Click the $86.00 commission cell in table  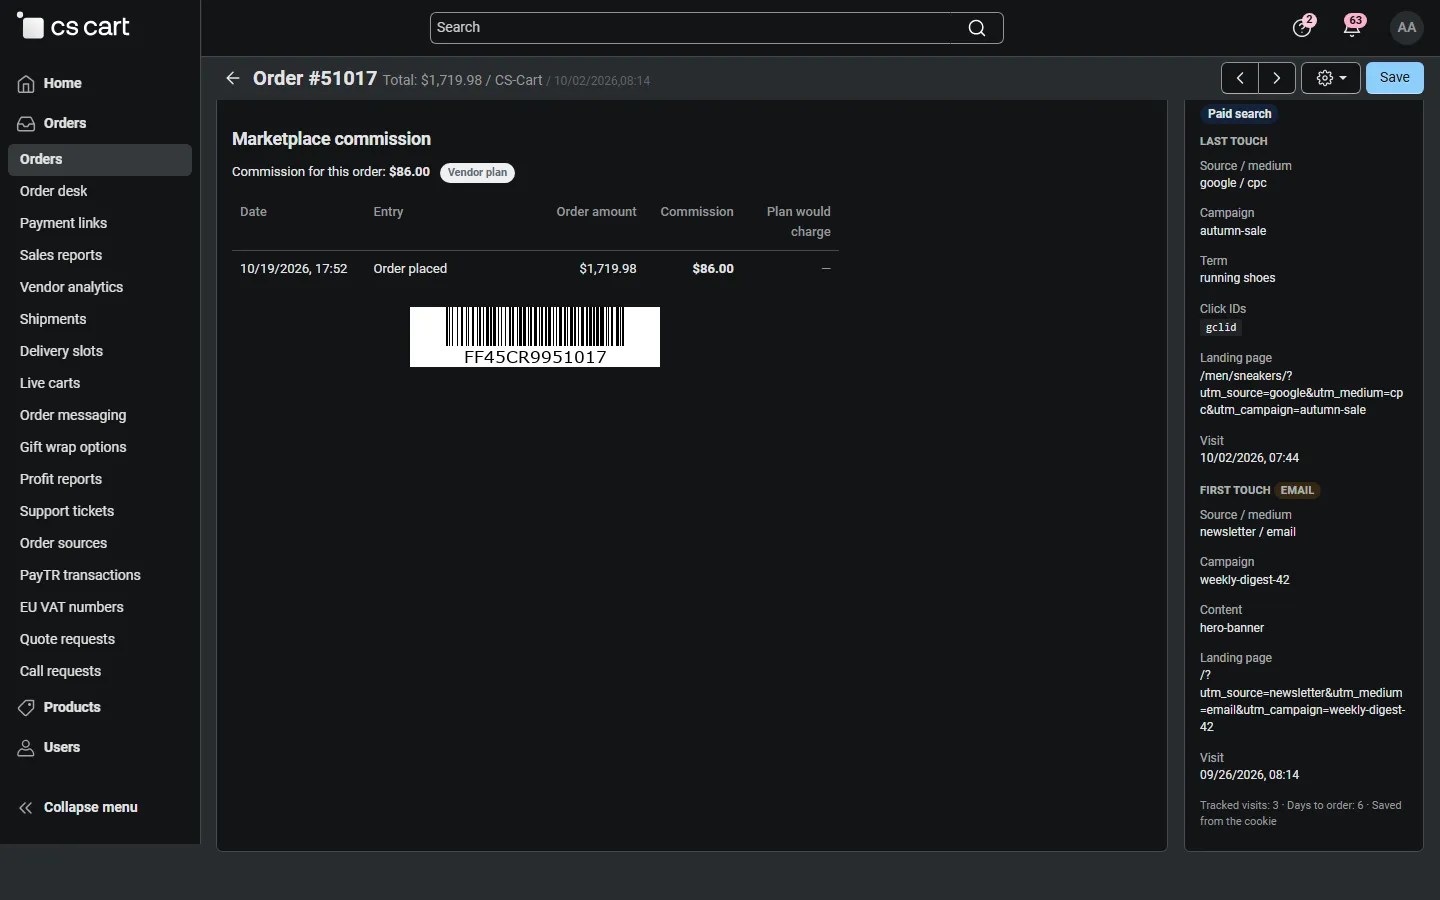pyautogui.click(x=713, y=269)
